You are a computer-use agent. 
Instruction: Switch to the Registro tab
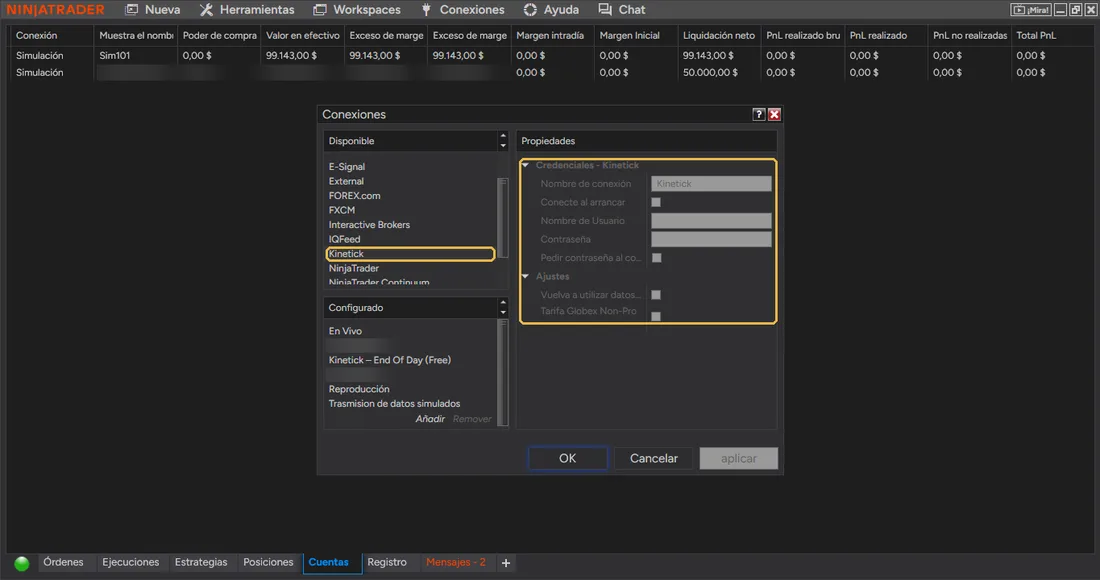(x=387, y=562)
